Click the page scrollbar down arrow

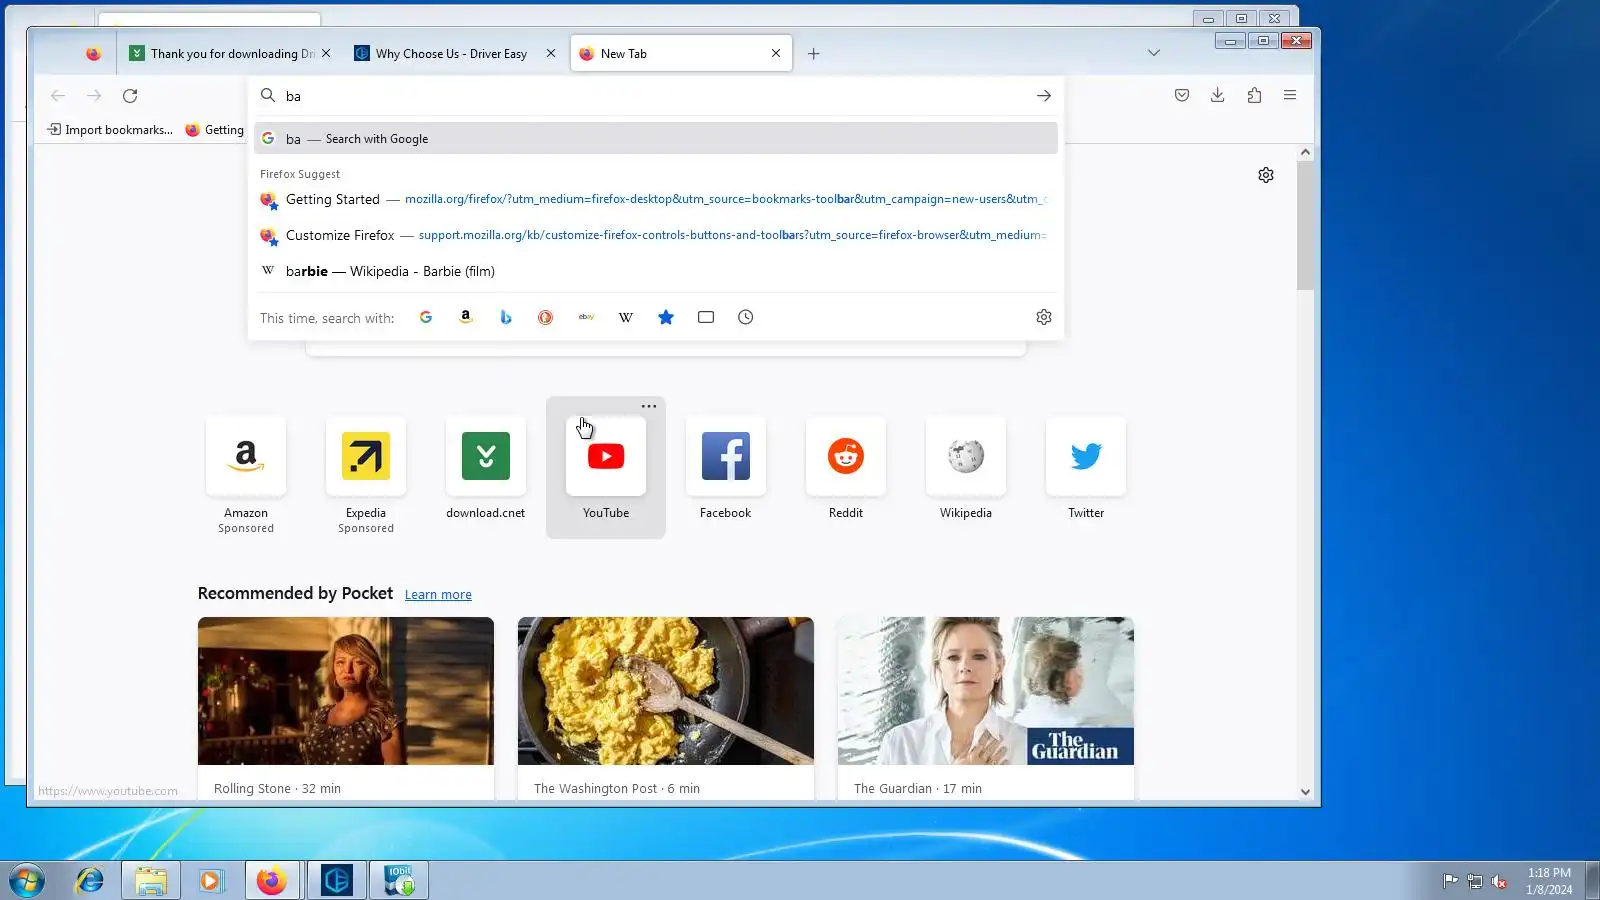(x=1305, y=792)
